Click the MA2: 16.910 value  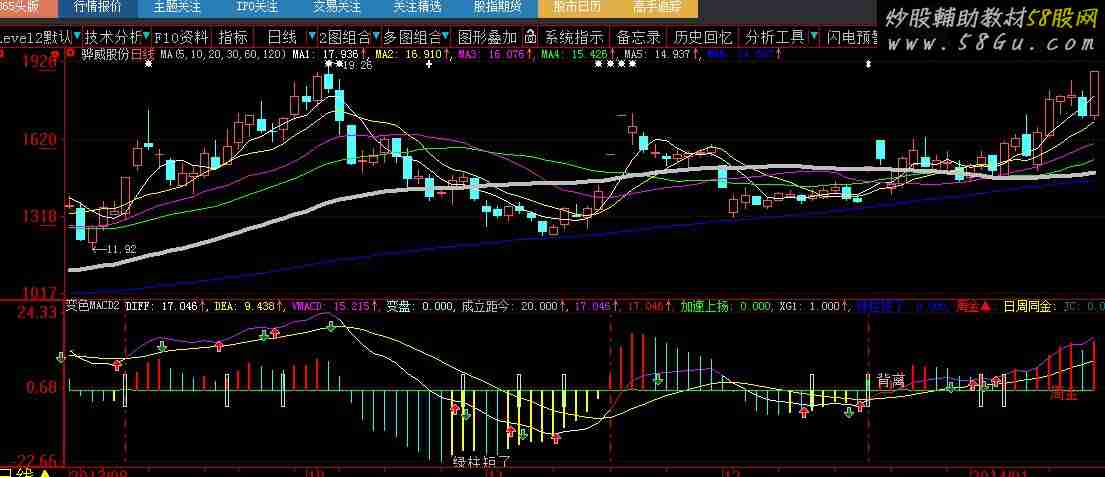coord(411,54)
